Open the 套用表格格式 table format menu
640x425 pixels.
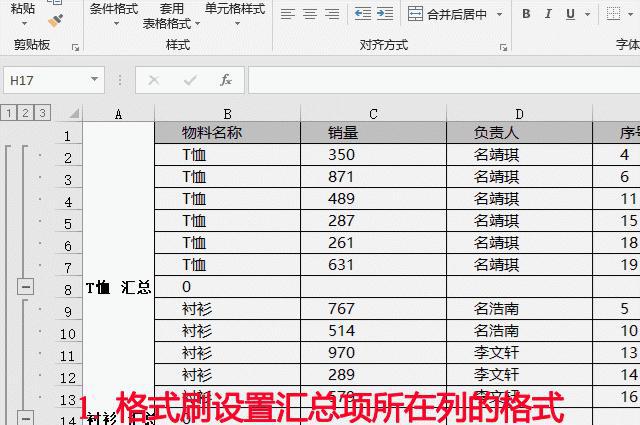pyautogui.click(x=171, y=16)
